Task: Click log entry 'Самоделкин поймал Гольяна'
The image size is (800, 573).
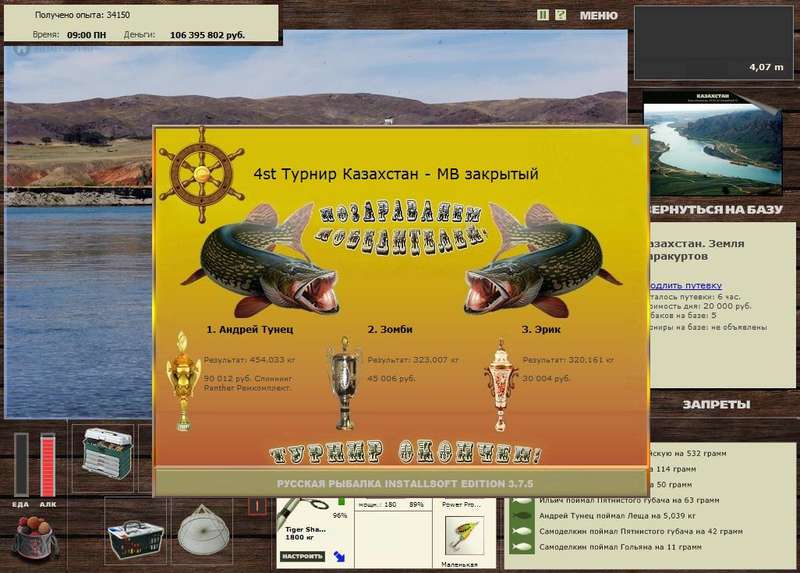Action: (620, 547)
